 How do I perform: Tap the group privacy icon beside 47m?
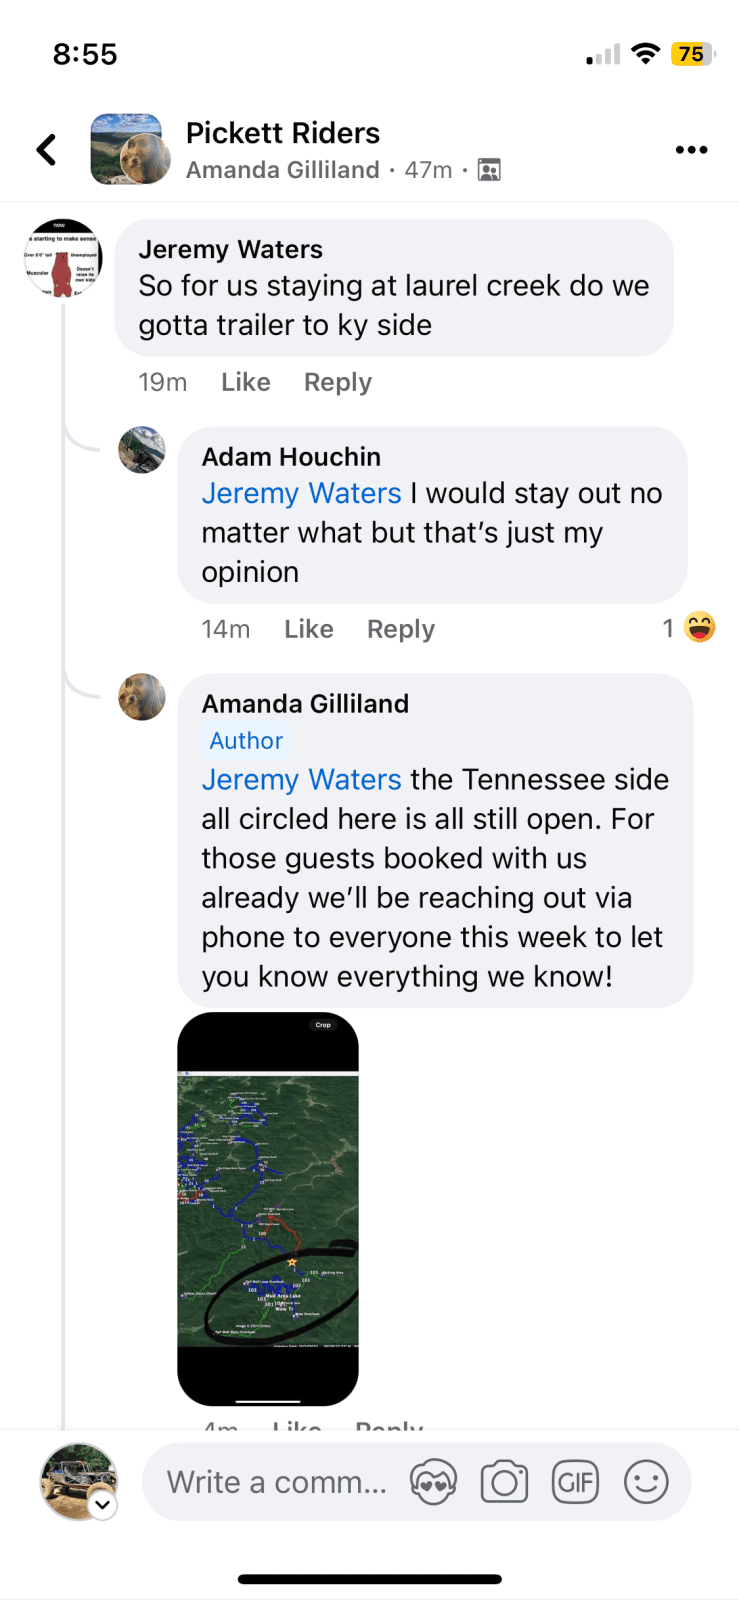click(x=489, y=170)
